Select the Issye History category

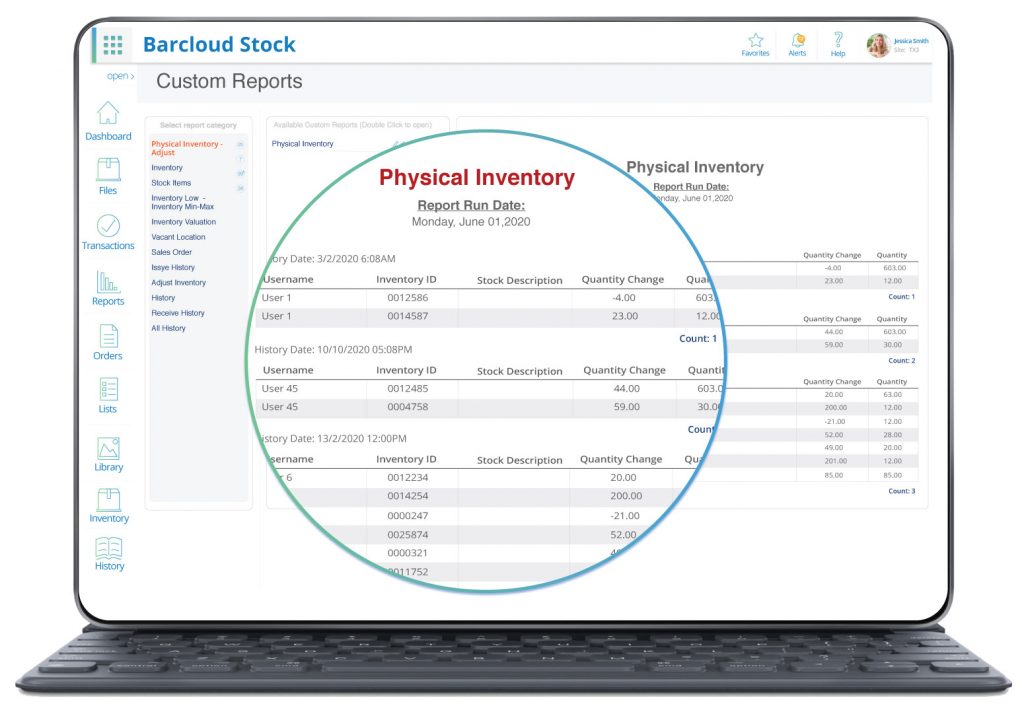click(173, 267)
